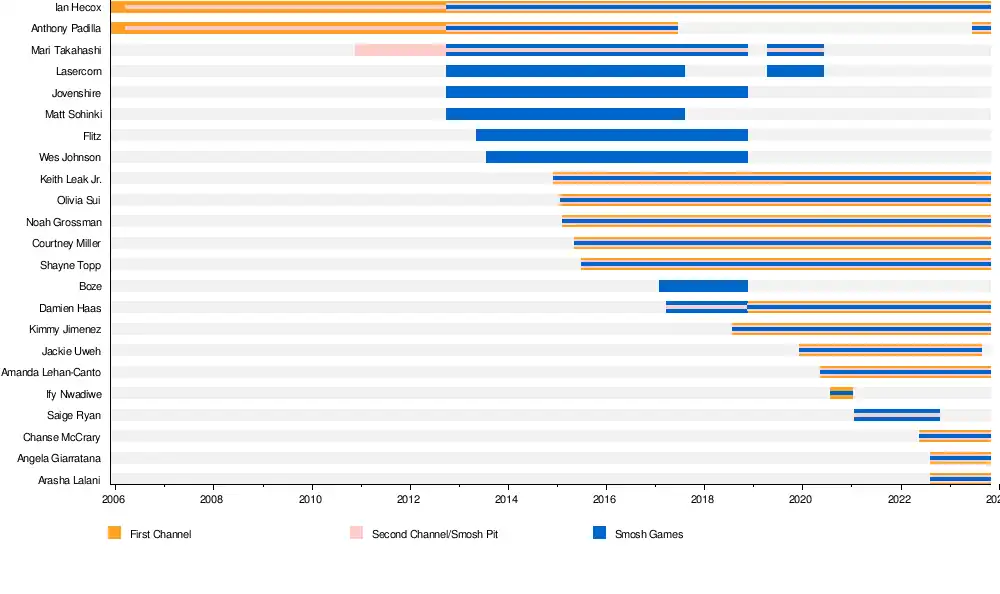The width and height of the screenshot is (1000, 594).
Task: Select the Anthony Padilla name label
Action: 66,28
